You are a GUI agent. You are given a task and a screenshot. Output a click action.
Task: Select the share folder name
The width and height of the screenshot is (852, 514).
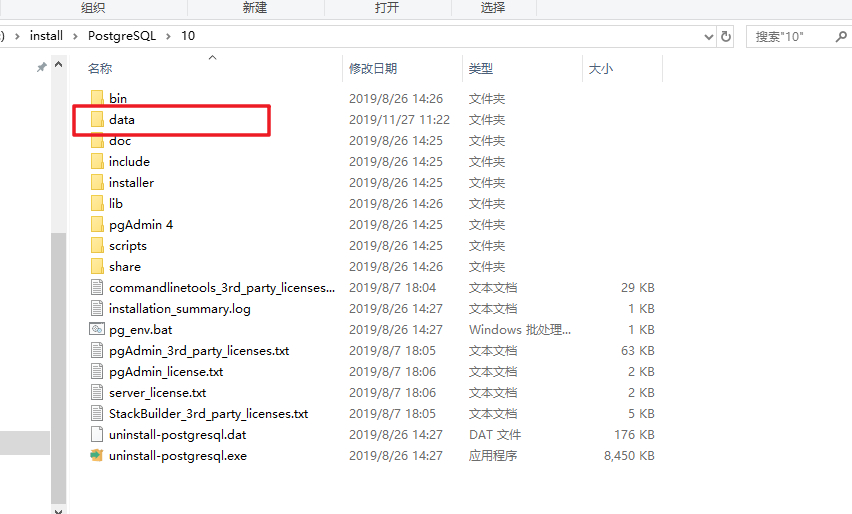click(x=125, y=267)
